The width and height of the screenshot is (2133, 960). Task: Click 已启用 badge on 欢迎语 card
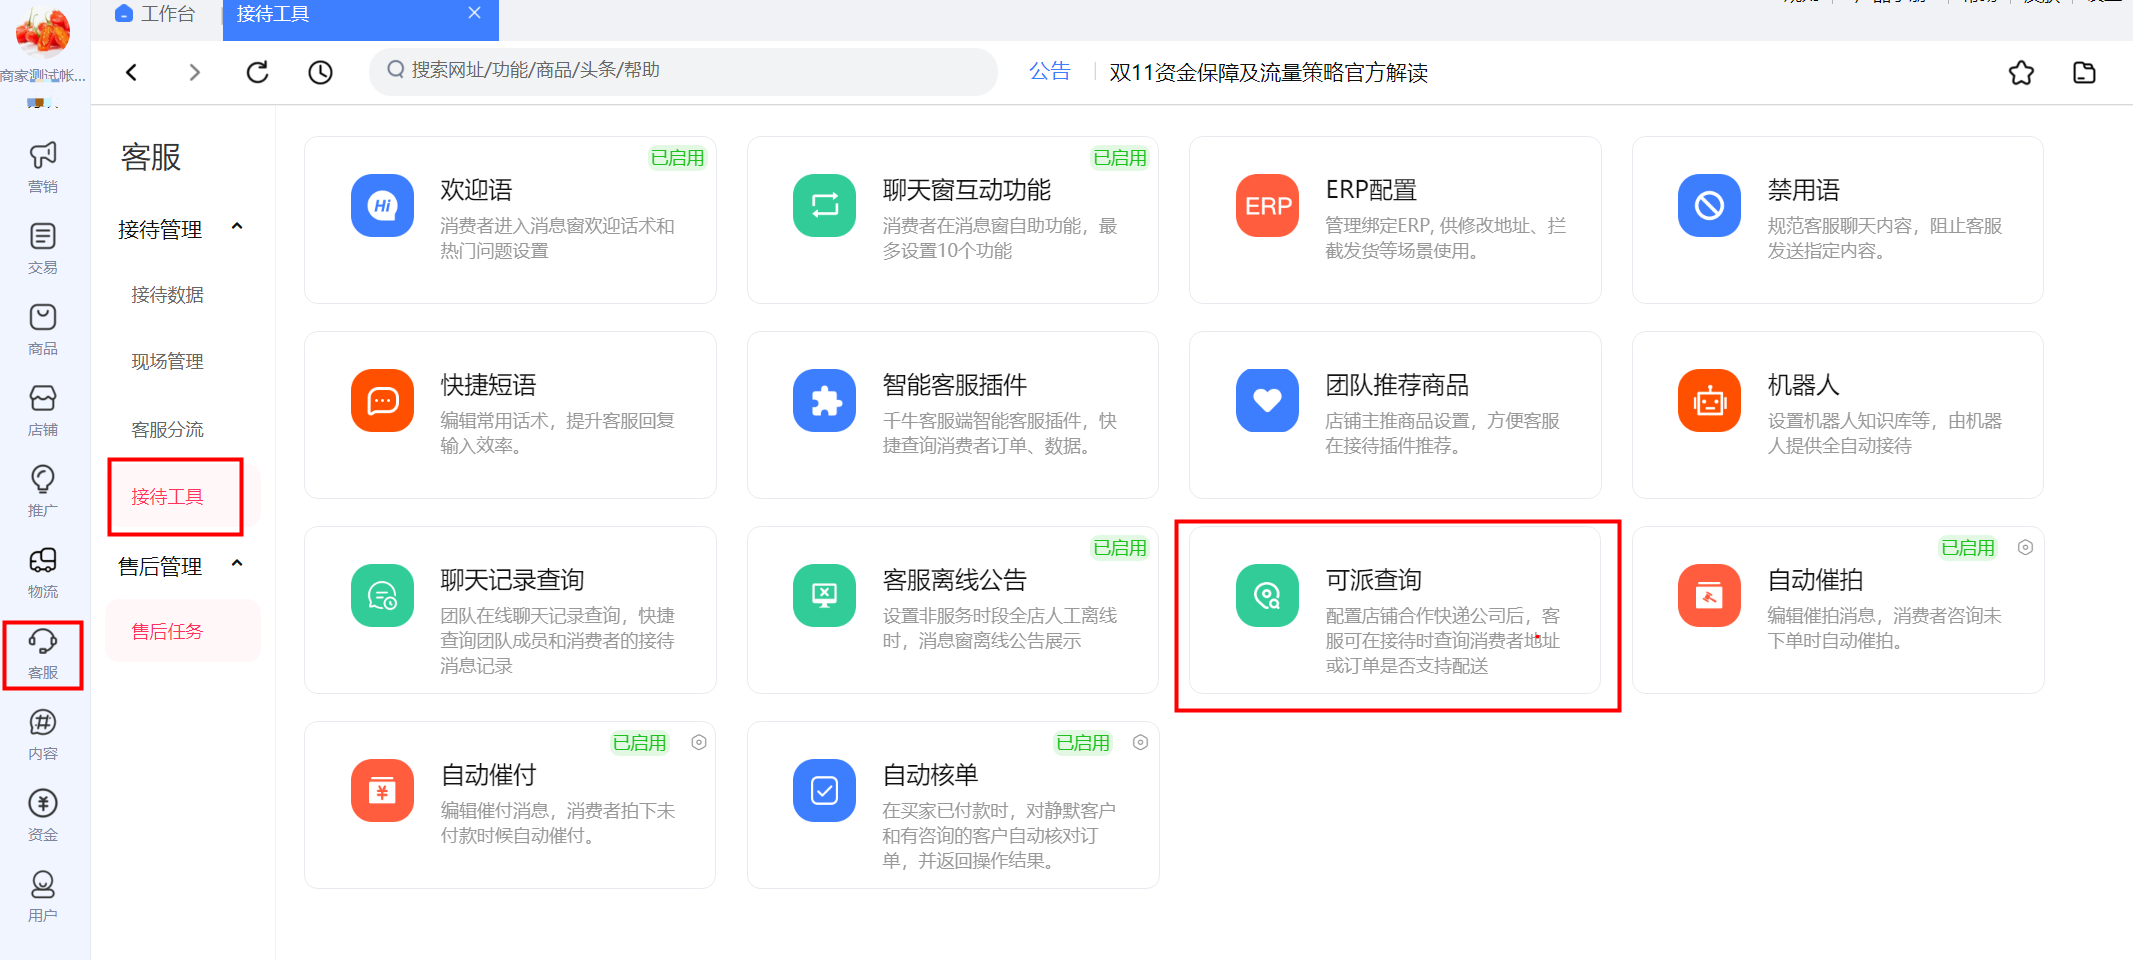(x=677, y=158)
